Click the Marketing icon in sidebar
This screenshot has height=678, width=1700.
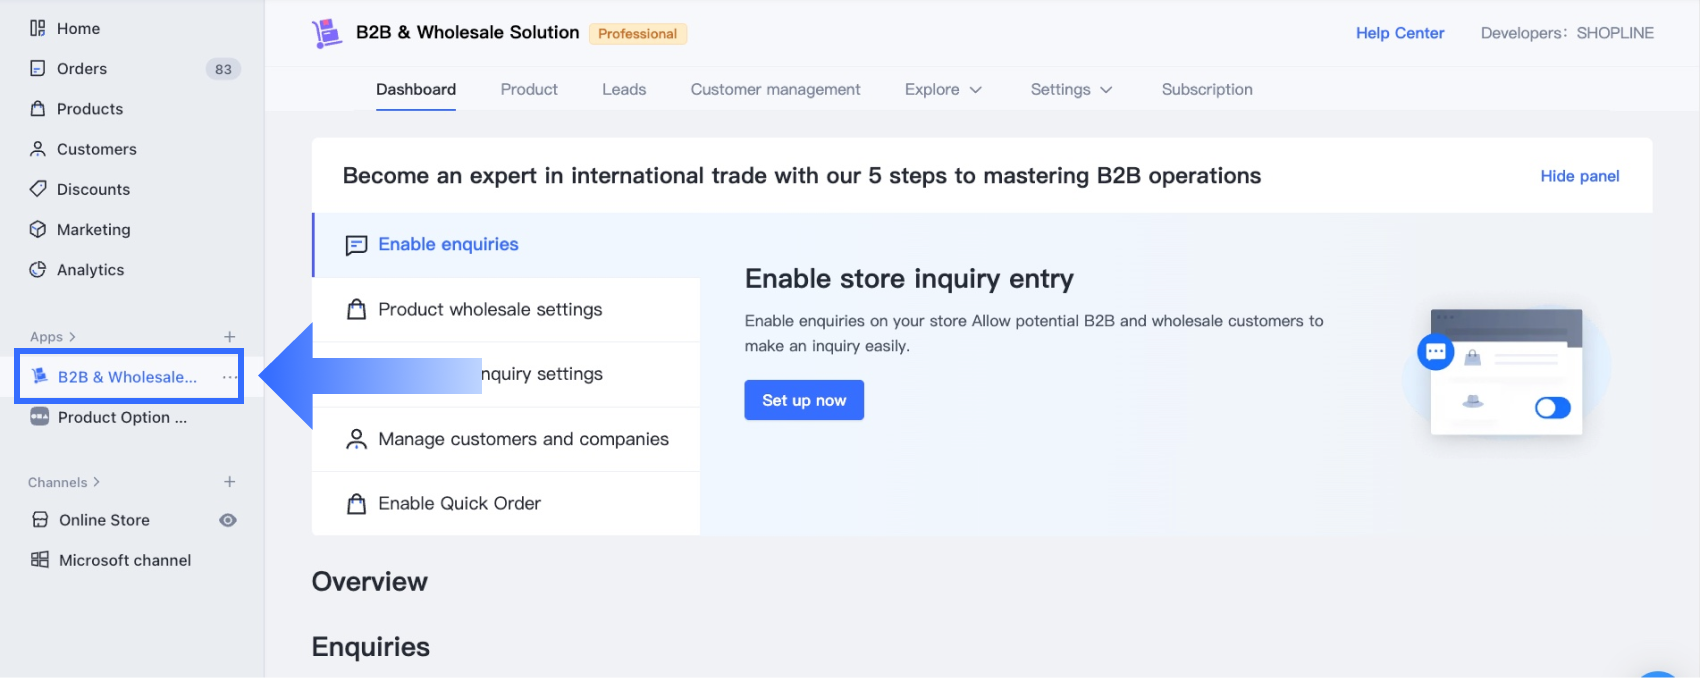pos(38,229)
